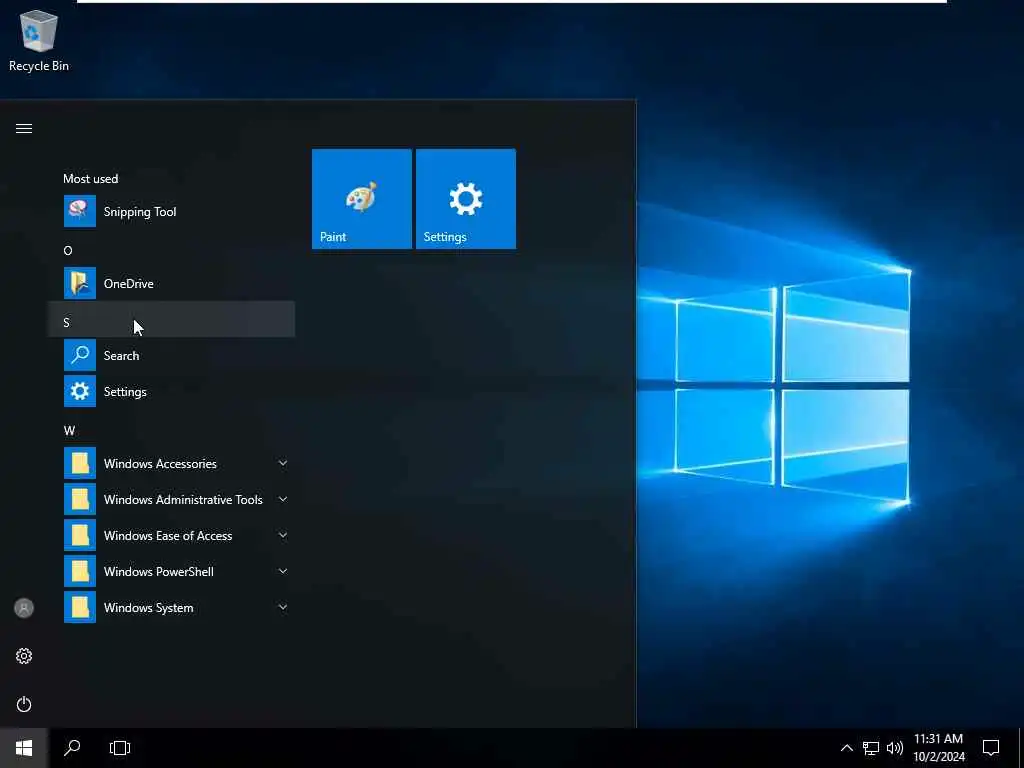This screenshot has width=1024, height=768.
Task: Click the taskbar clock showing 11:31 AM
Action: tap(938, 748)
